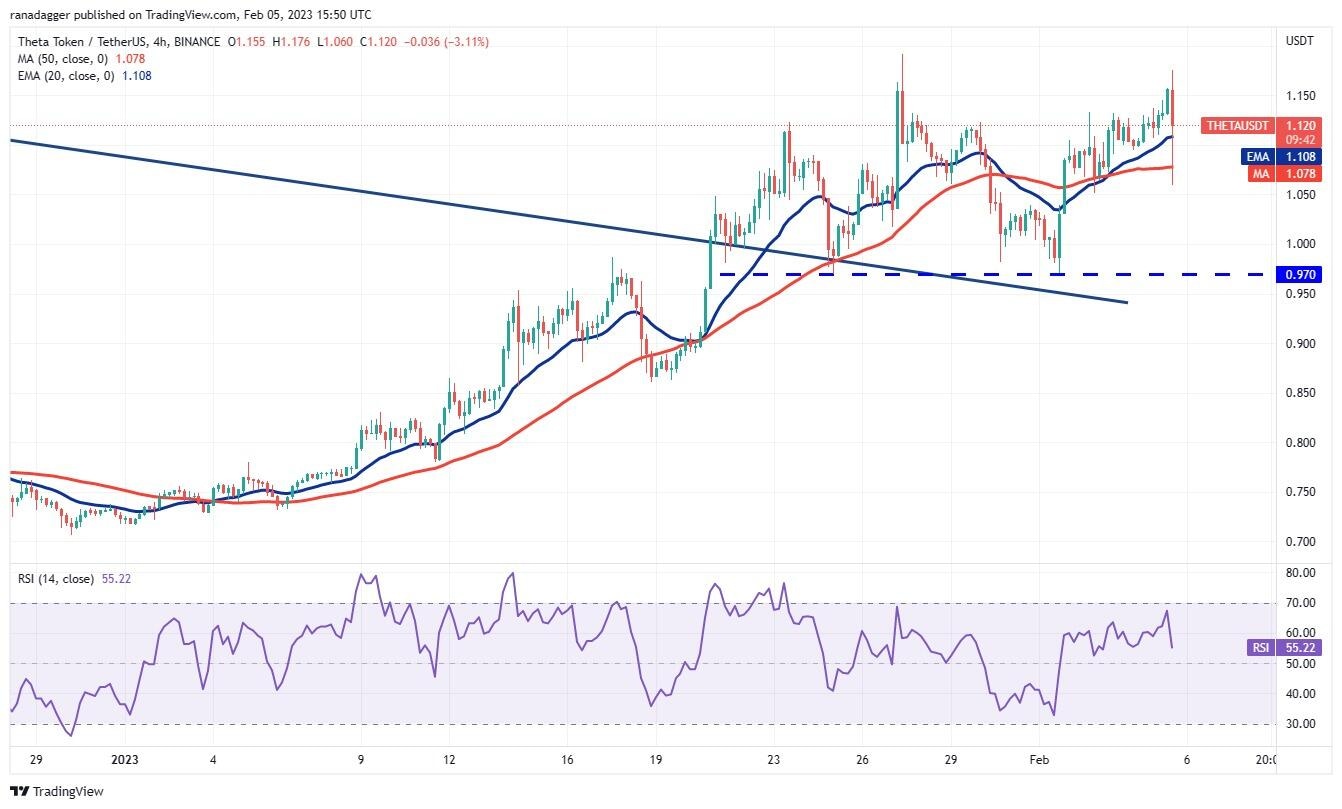
Task: Select the "MA (50, close, 0)" indicator legend
Action: point(63,58)
